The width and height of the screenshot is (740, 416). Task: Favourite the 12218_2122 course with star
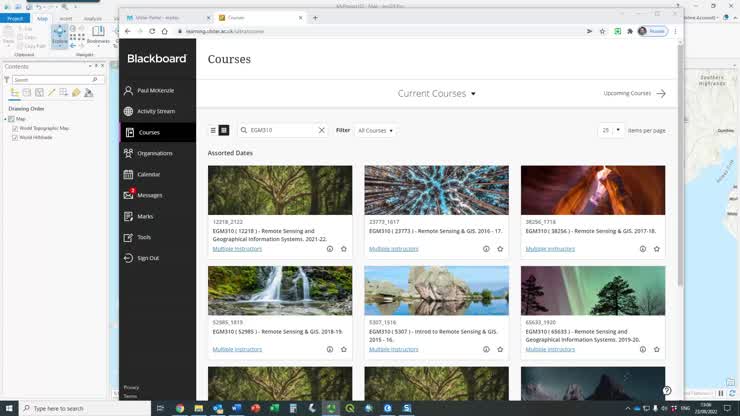pyautogui.click(x=344, y=249)
